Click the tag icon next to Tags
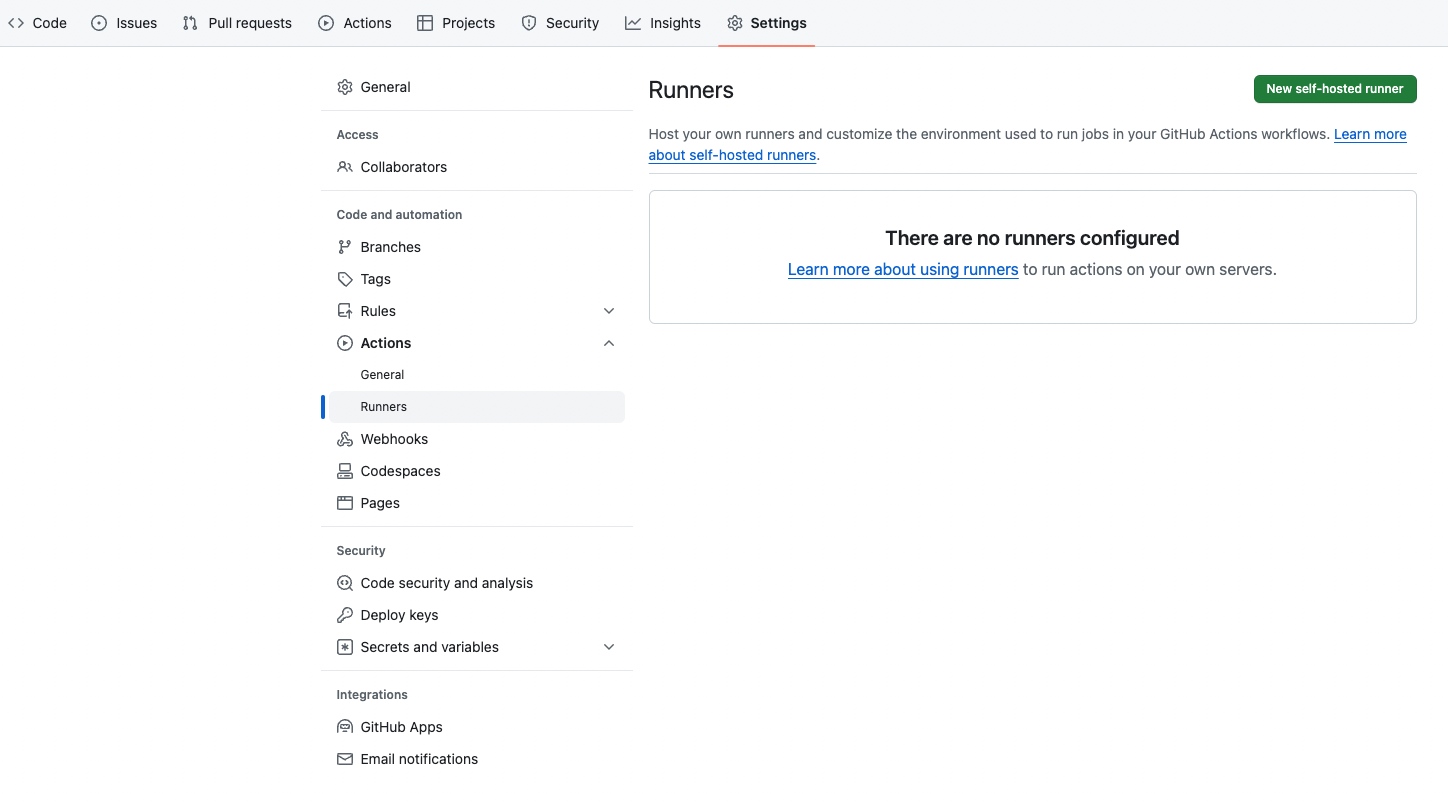Image resolution: width=1448 pixels, height=803 pixels. click(345, 279)
